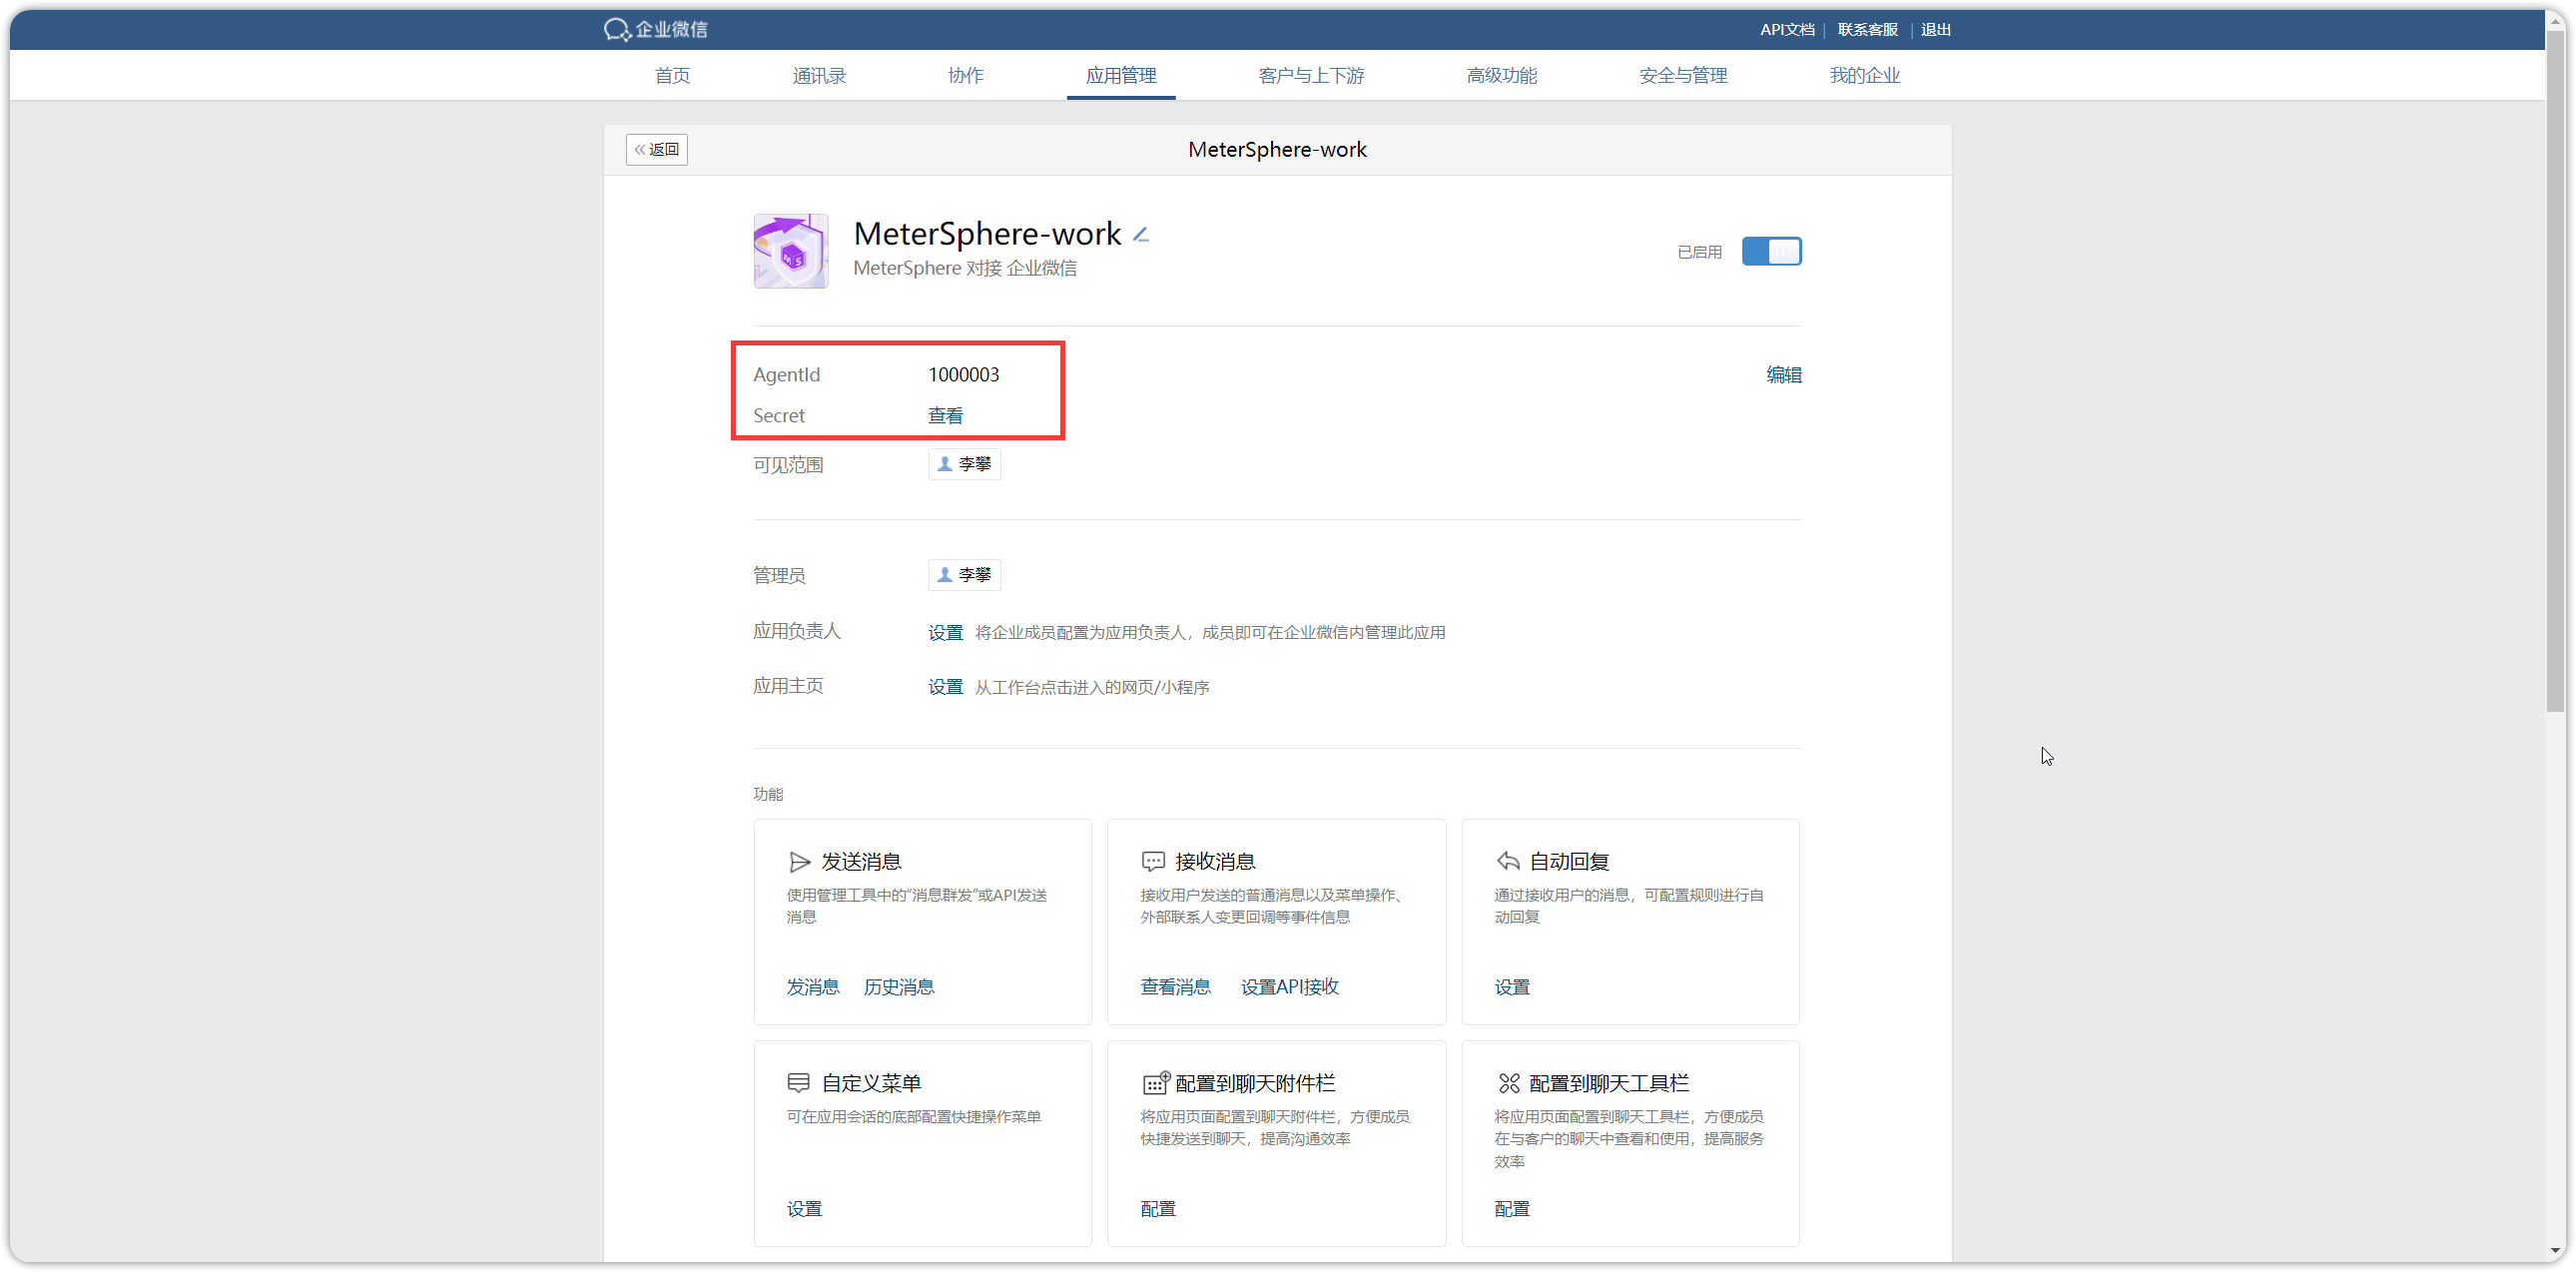This screenshot has height=1272, width=2576.
Task: Open the 首页 tab
Action: pos(672,75)
